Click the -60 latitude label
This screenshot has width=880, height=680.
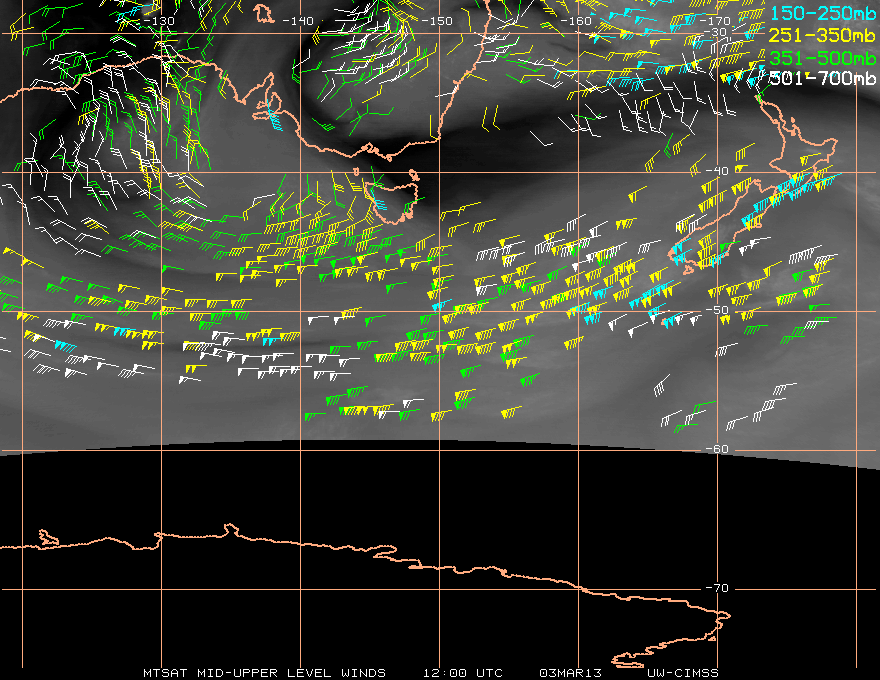coord(717,449)
